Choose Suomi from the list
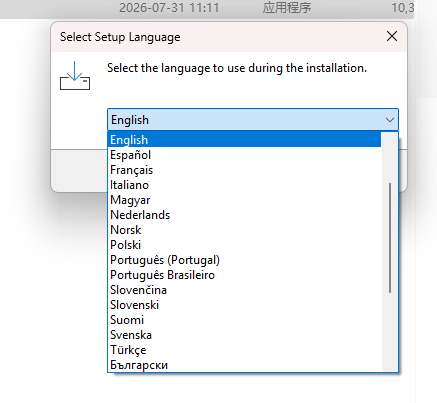The width and height of the screenshot is (437, 403). point(244,320)
